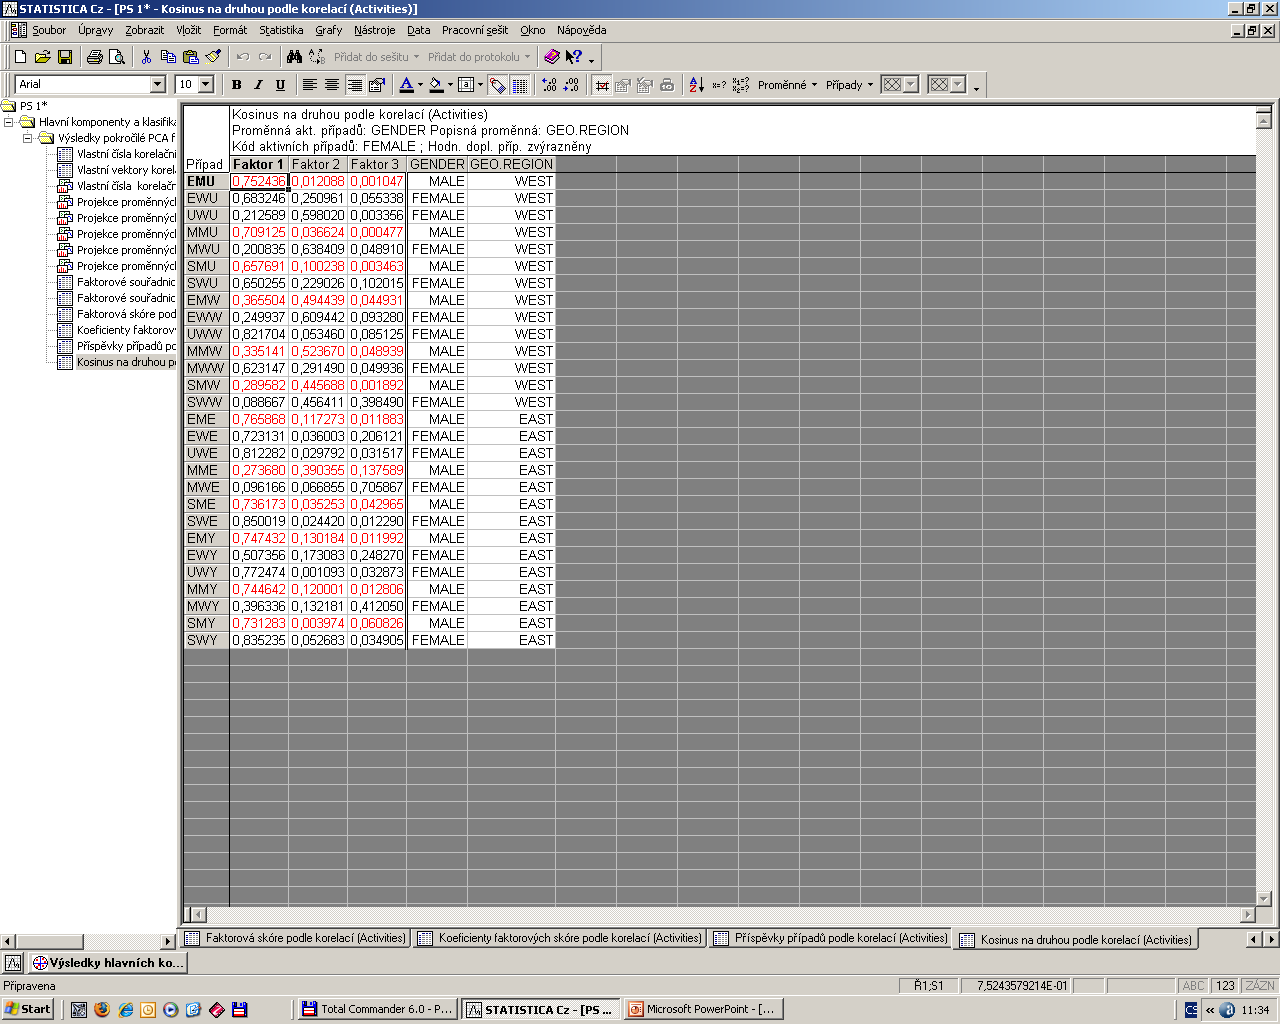Open the font size 10 dropdown
Image resolution: width=1280 pixels, height=1024 pixels.
[206, 84]
